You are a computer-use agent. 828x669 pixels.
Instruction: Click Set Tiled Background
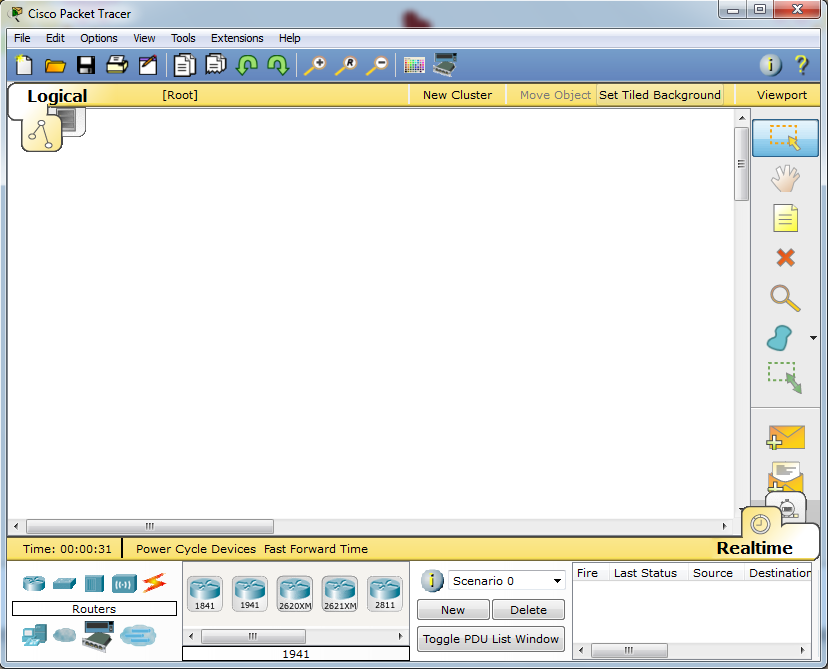tap(660, 95)
